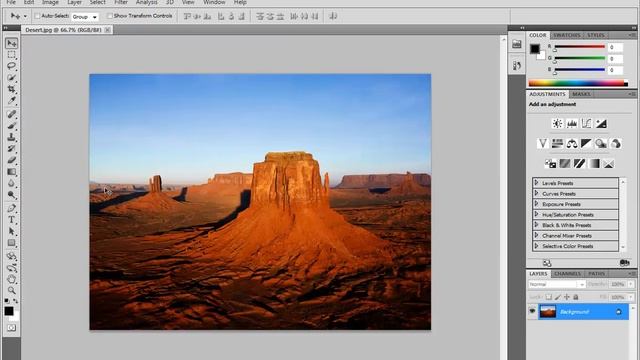The width and height of the screenshot is (640, 360).
Task: Select the Eyedropper tool
Action: [11, 100]
